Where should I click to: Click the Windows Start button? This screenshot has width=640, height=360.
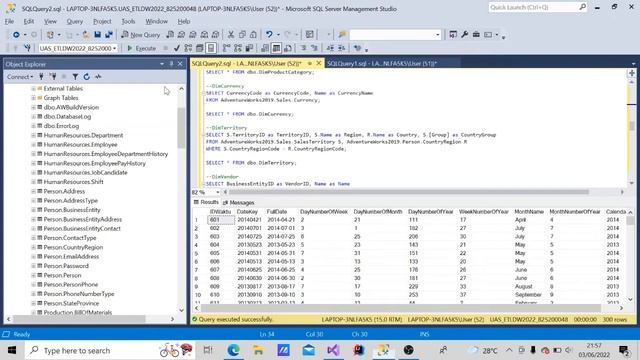click(x=12, y=350)
